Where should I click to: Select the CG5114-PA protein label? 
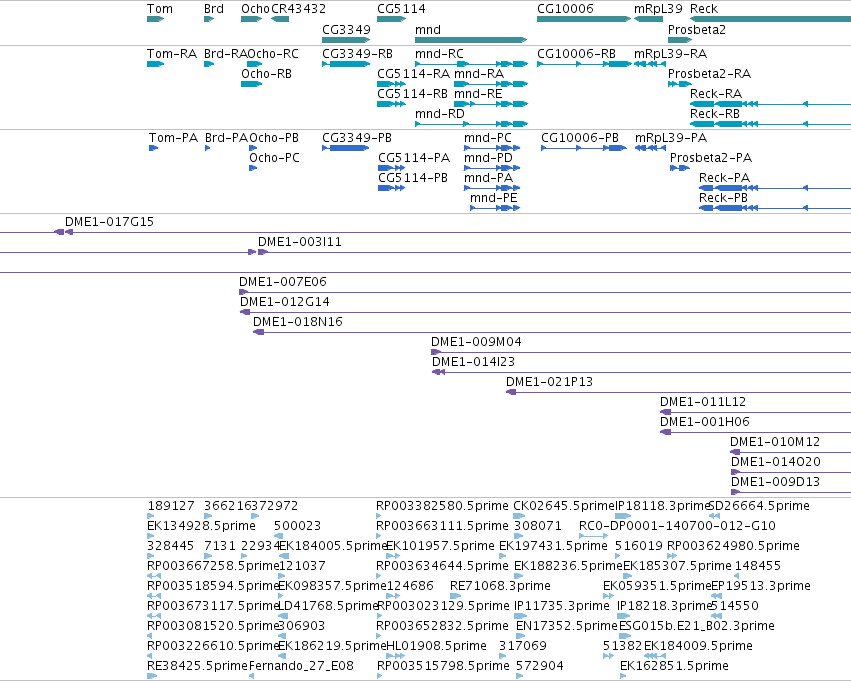[x=414, y=158]
